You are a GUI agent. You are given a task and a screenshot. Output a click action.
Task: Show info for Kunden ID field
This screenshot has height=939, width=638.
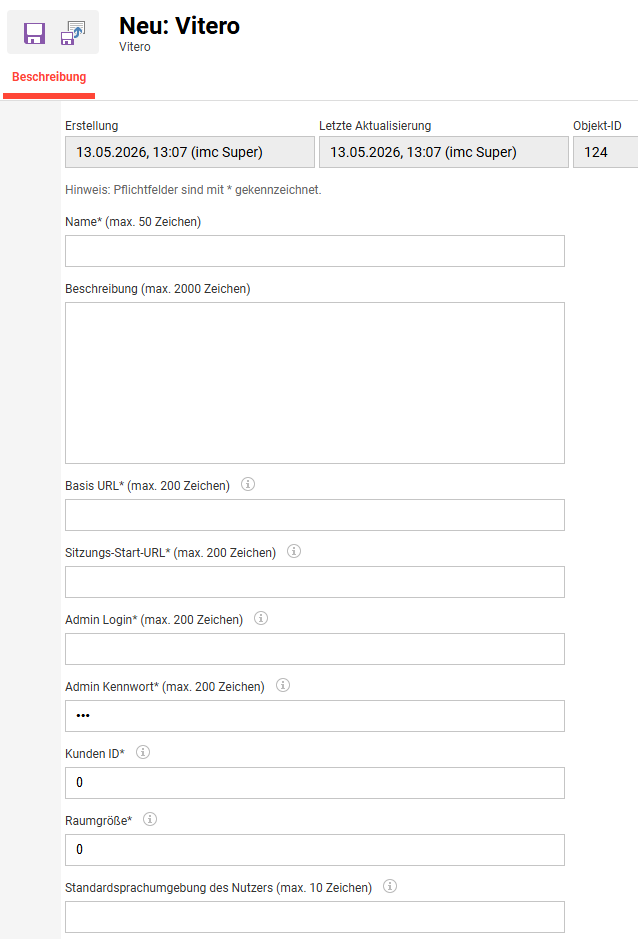pyautogui.click(x=143, y=753)
